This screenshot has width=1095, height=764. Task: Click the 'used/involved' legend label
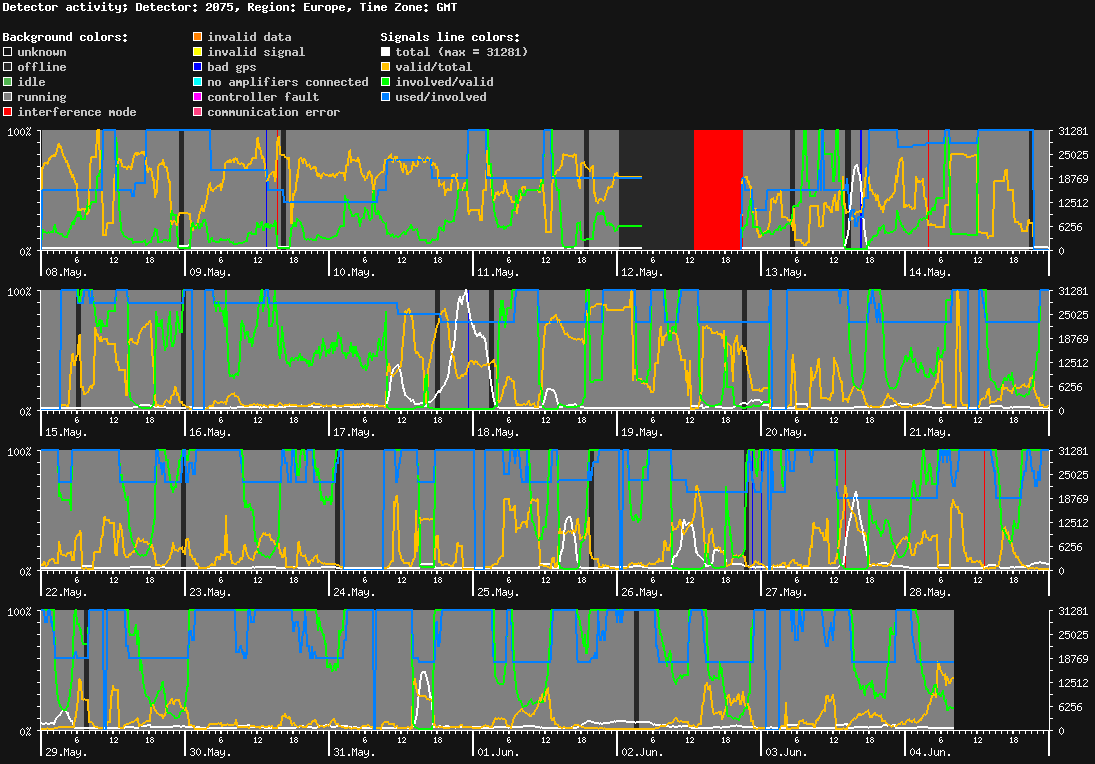441,97
